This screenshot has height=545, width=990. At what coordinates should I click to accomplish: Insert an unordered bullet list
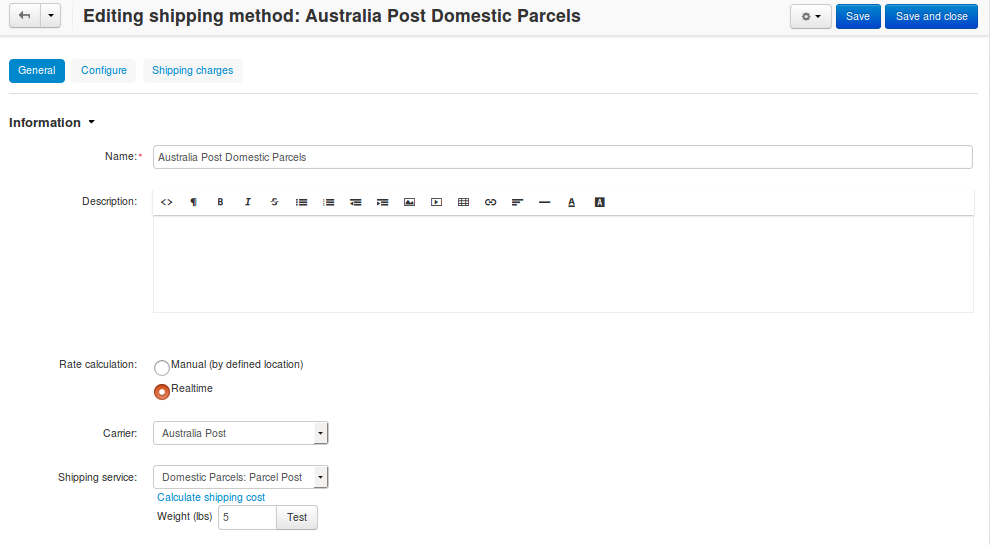pos(302,202)
